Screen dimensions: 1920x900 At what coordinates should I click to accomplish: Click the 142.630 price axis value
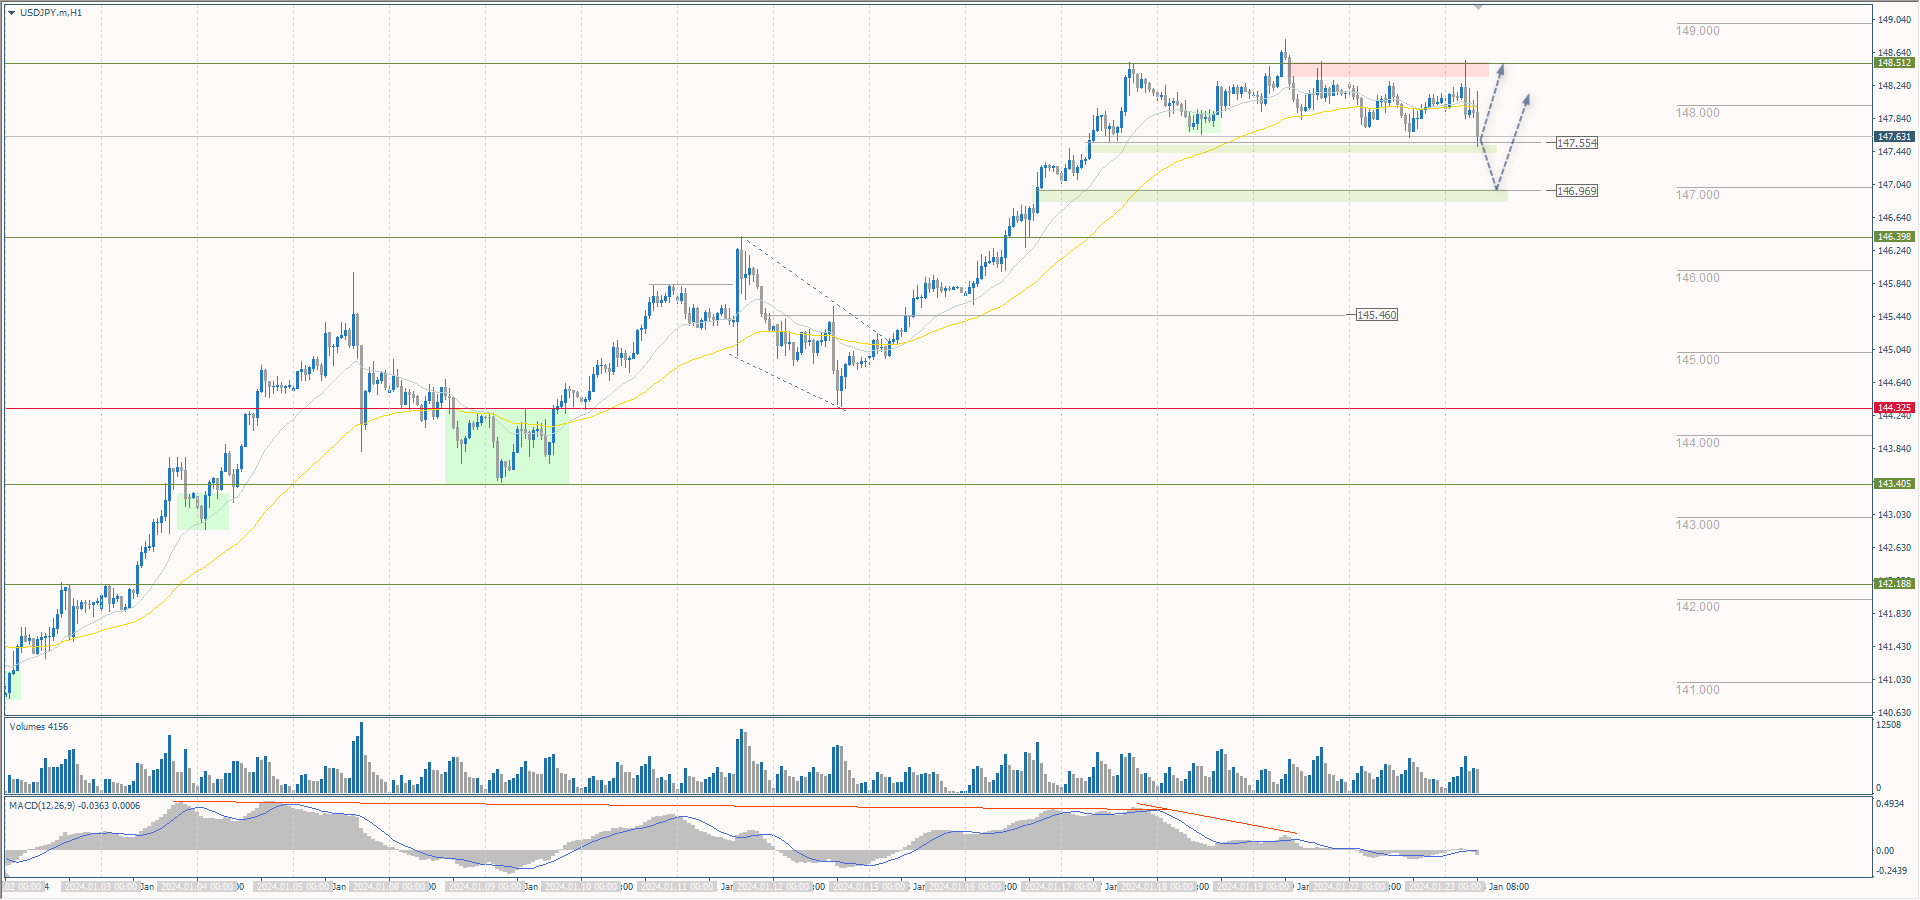tap(1894, 548)
